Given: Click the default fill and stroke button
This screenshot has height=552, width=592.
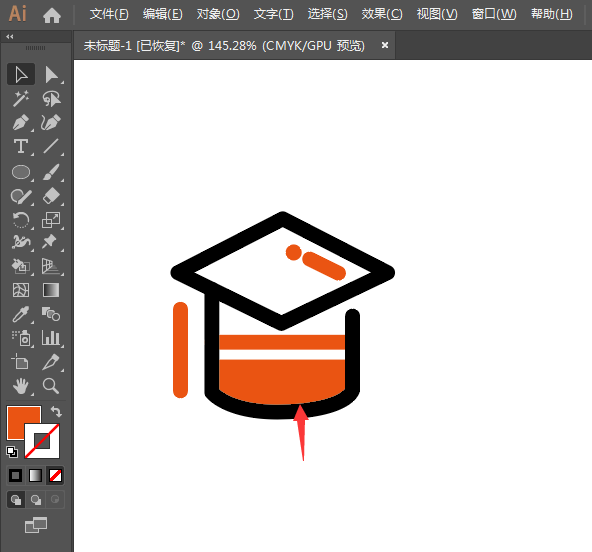Looking at the screenshot, I should pyautogui.click(x=12, y=452).
